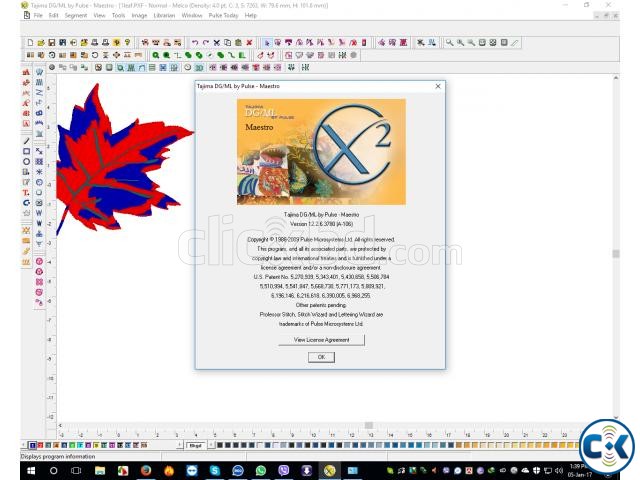
Task: Click the needle bar left scroll arrow
Action: click(x=24, y=445)
